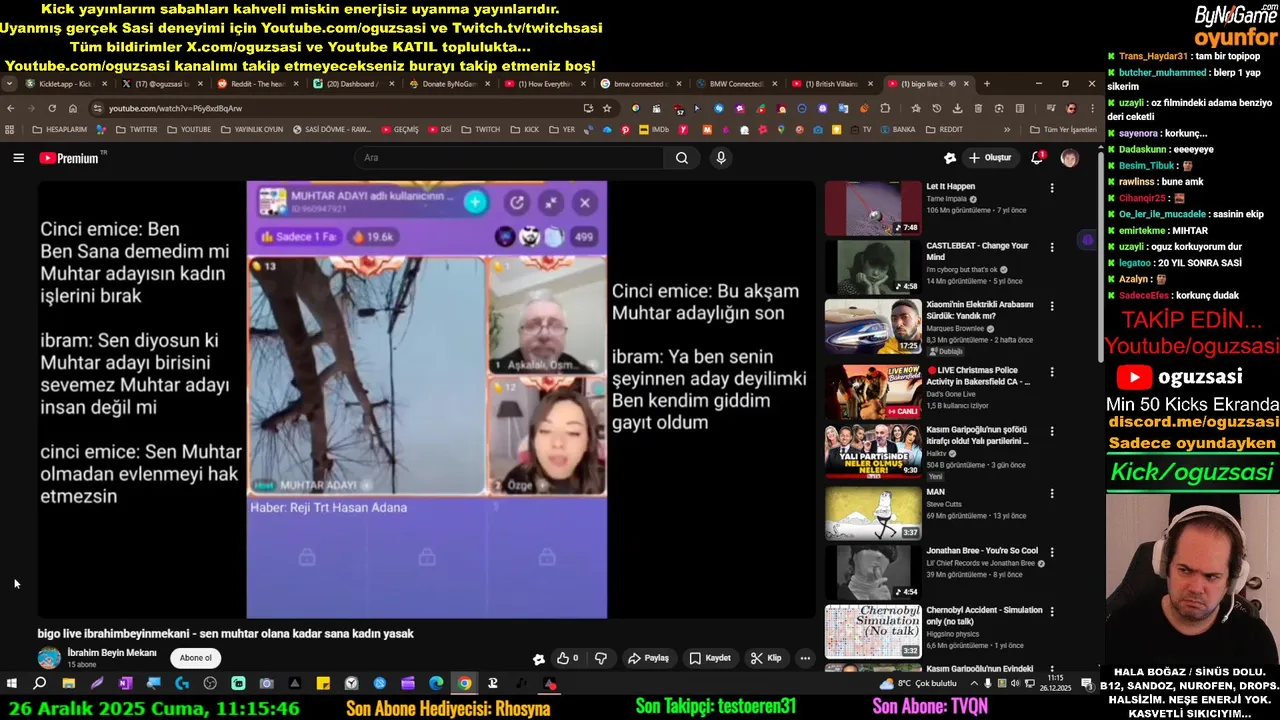Open the more actions ellipsis under the video

coord(805,658)
